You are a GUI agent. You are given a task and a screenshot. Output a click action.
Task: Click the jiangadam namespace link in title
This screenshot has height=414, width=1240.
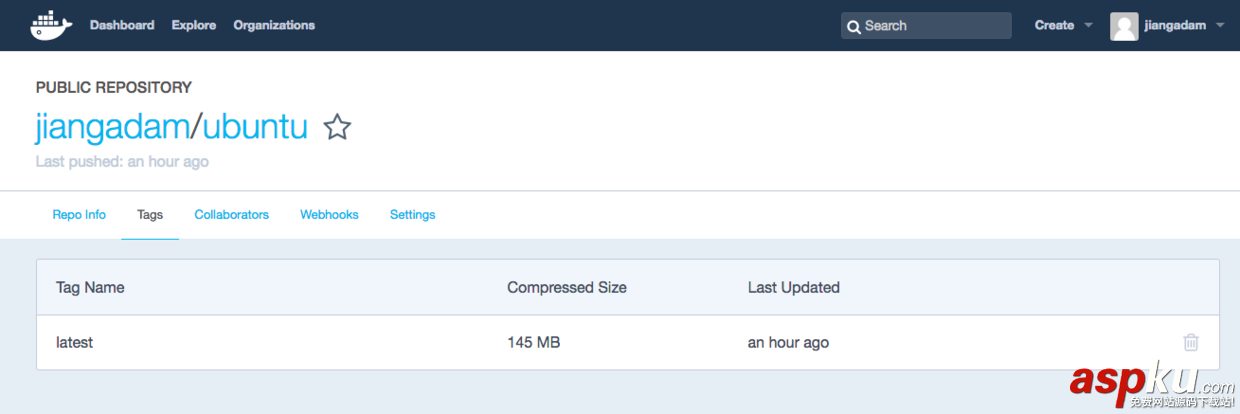pos(112,127)
